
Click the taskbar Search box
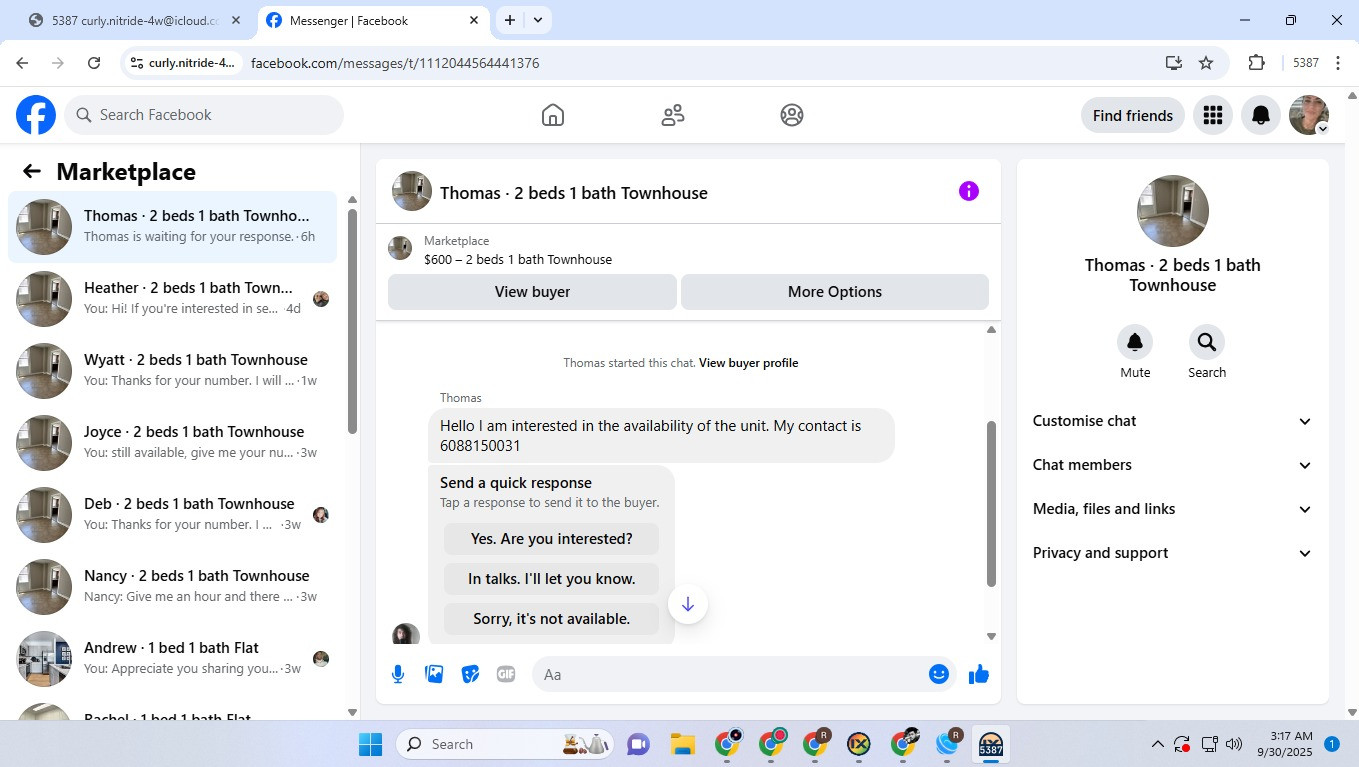pyautogui.click(x=506, y=744)
